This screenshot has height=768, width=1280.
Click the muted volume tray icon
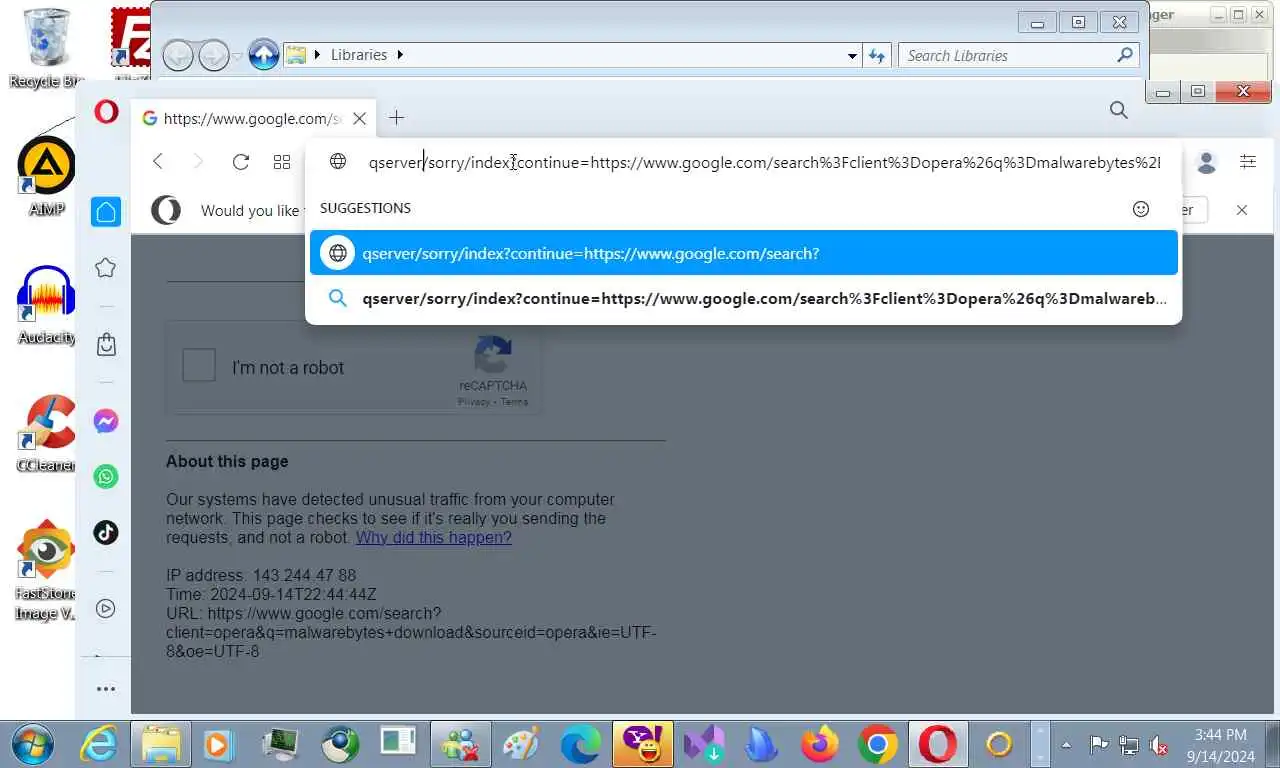(1159, 745)
